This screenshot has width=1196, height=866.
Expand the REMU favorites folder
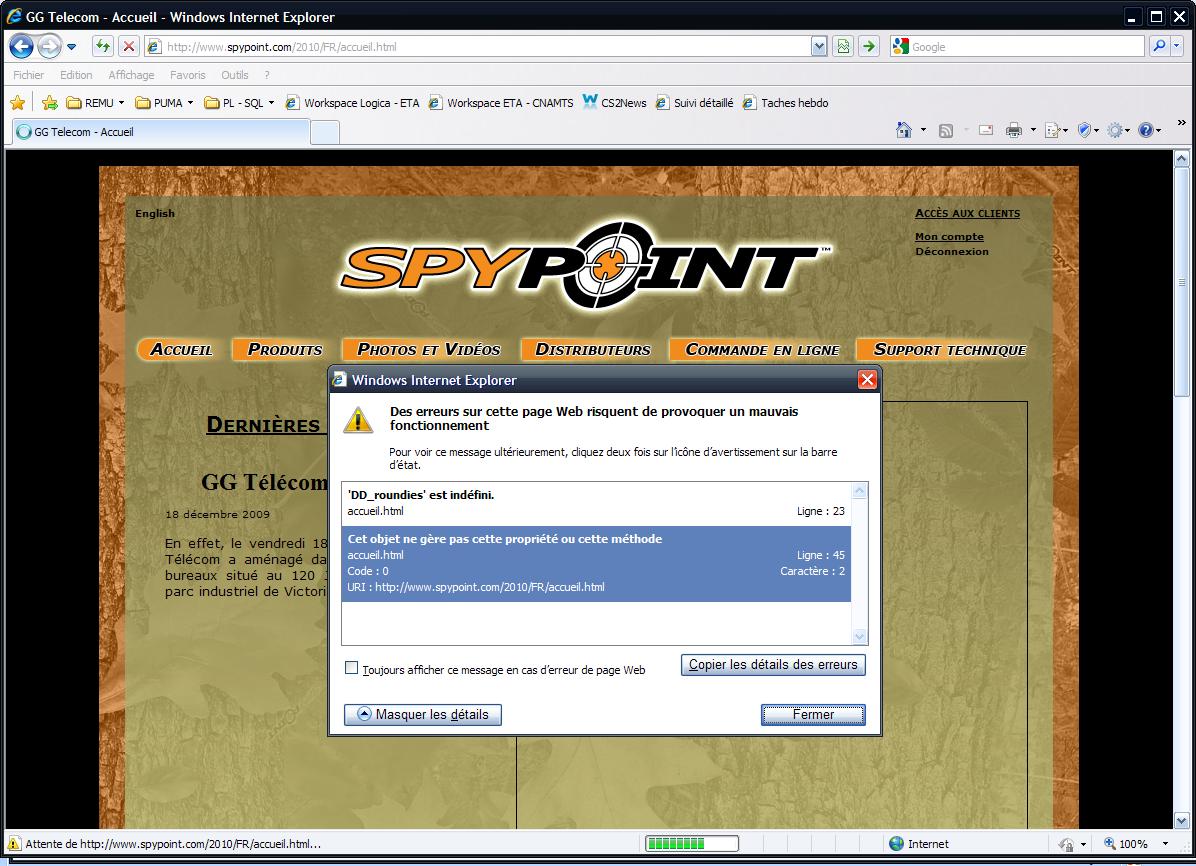[x=95, y=102]
